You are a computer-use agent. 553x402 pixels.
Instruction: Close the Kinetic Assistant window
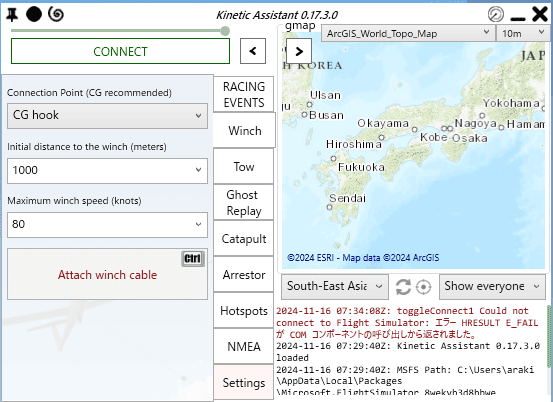point(540,14)
